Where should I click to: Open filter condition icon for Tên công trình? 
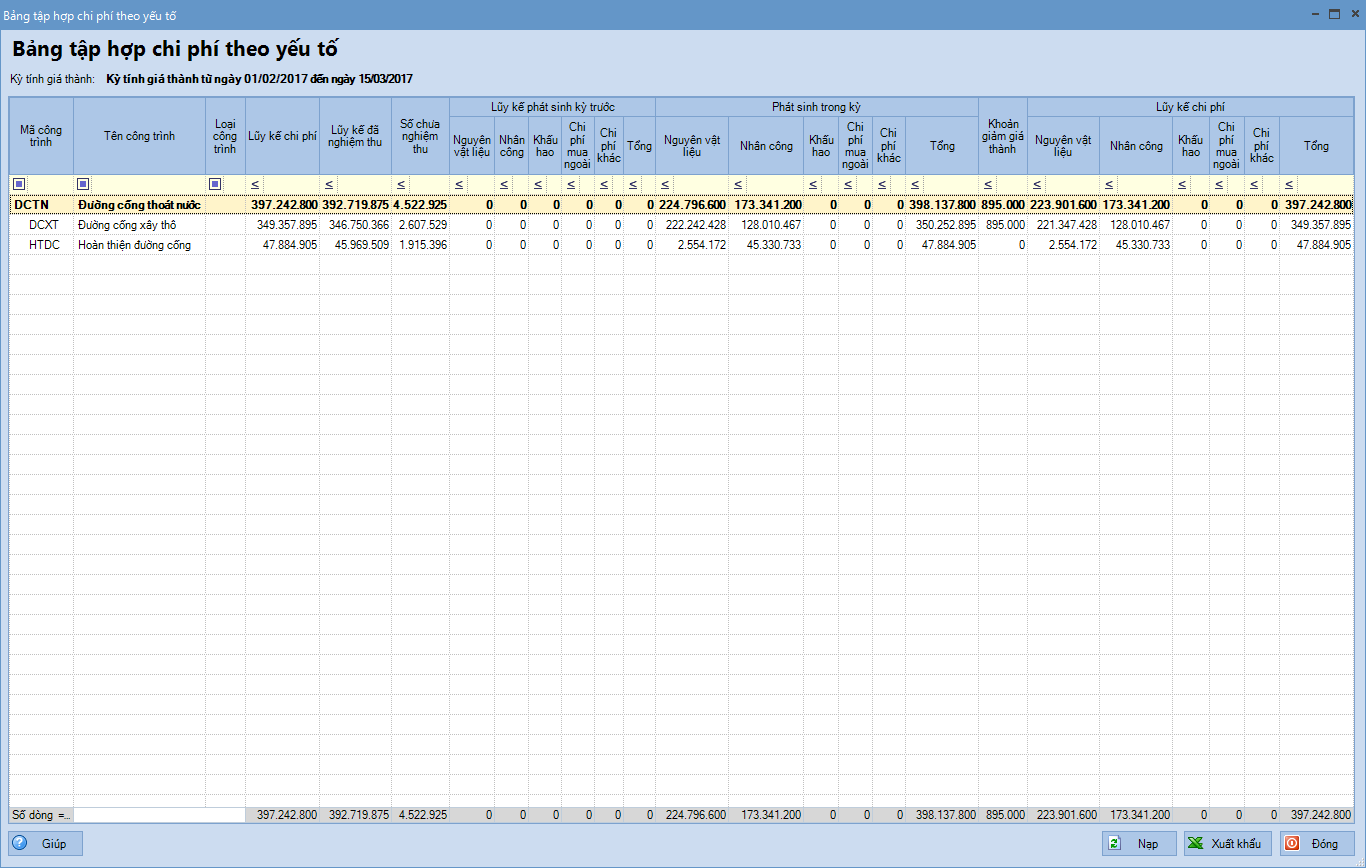pyautogui.click(x=83, y=184)
